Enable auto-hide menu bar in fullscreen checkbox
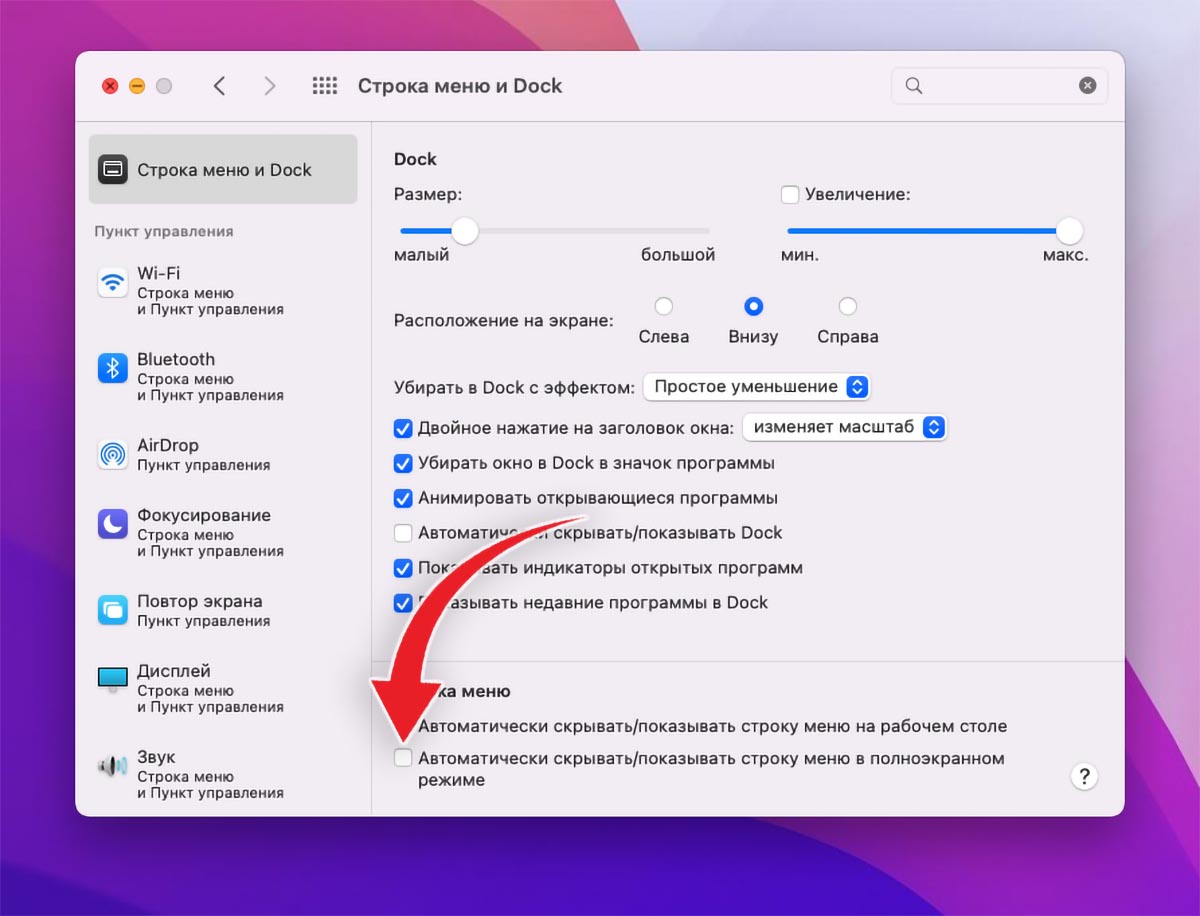Viewport: 1200px width, 916px height. (403, 758)
